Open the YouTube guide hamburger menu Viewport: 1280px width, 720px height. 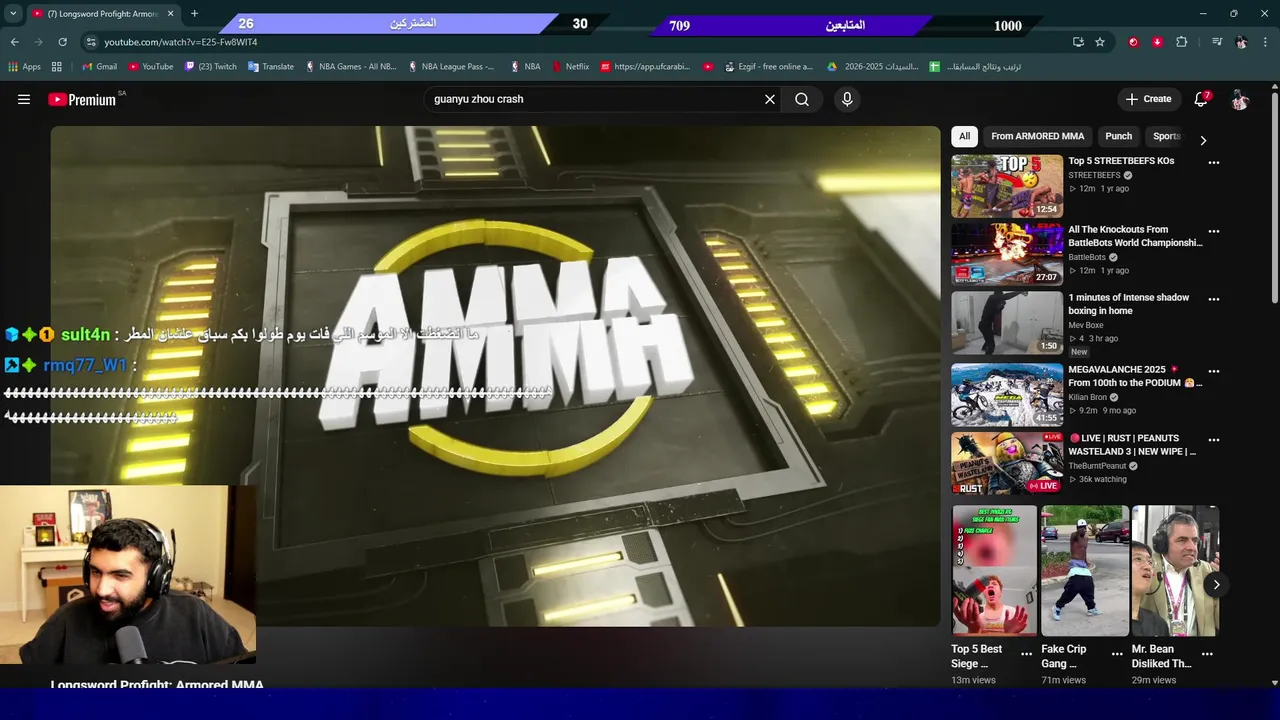click(x=24, y=99)
